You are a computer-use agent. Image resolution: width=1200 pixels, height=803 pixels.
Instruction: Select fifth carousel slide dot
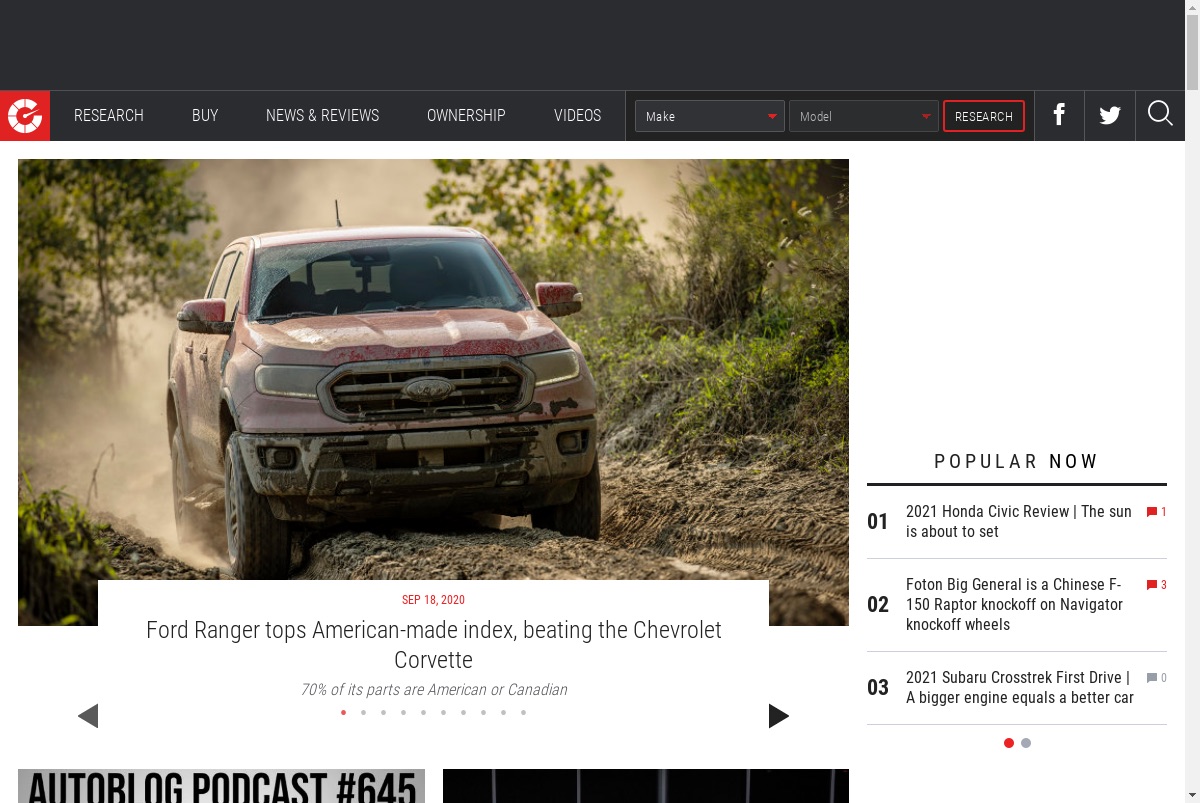click(423, 713)
